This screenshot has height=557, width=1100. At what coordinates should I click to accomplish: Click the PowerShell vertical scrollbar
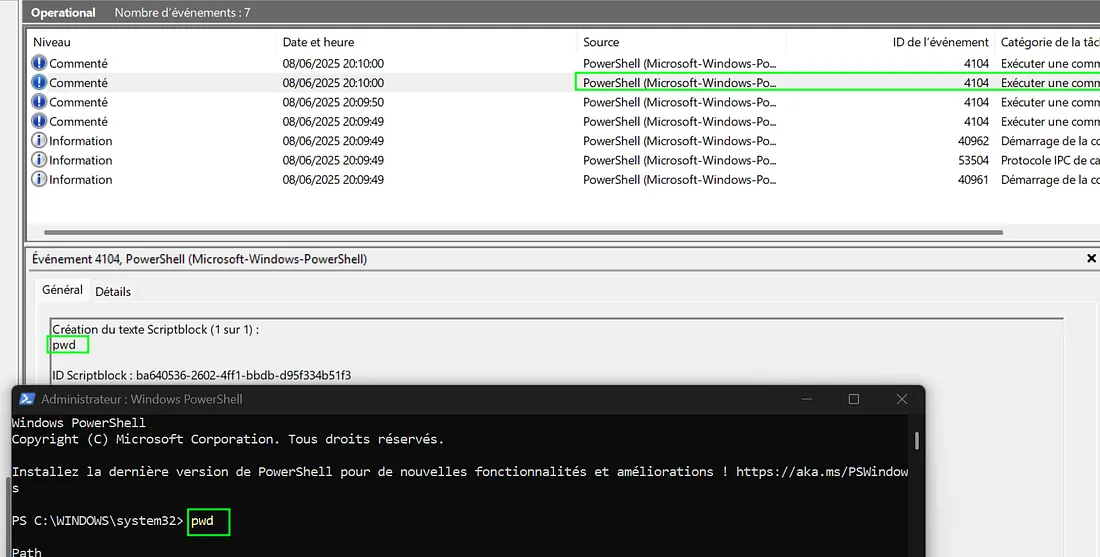916,440
